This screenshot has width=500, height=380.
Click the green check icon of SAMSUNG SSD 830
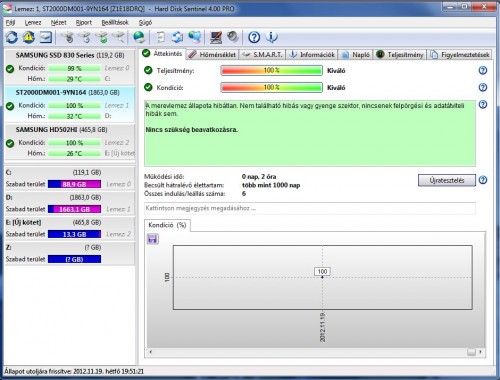(x=10, y=69)
